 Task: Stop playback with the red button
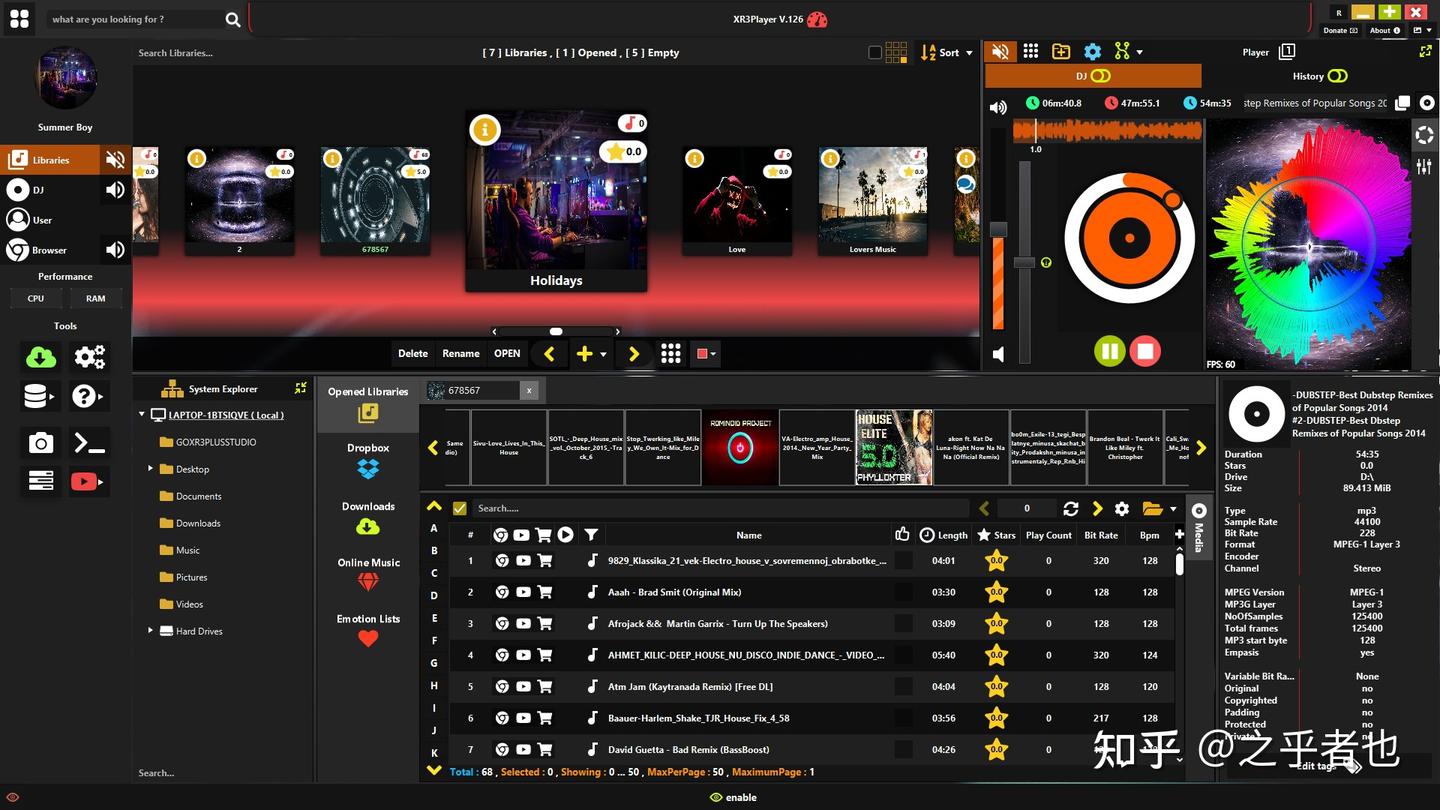pos(1145,351)
